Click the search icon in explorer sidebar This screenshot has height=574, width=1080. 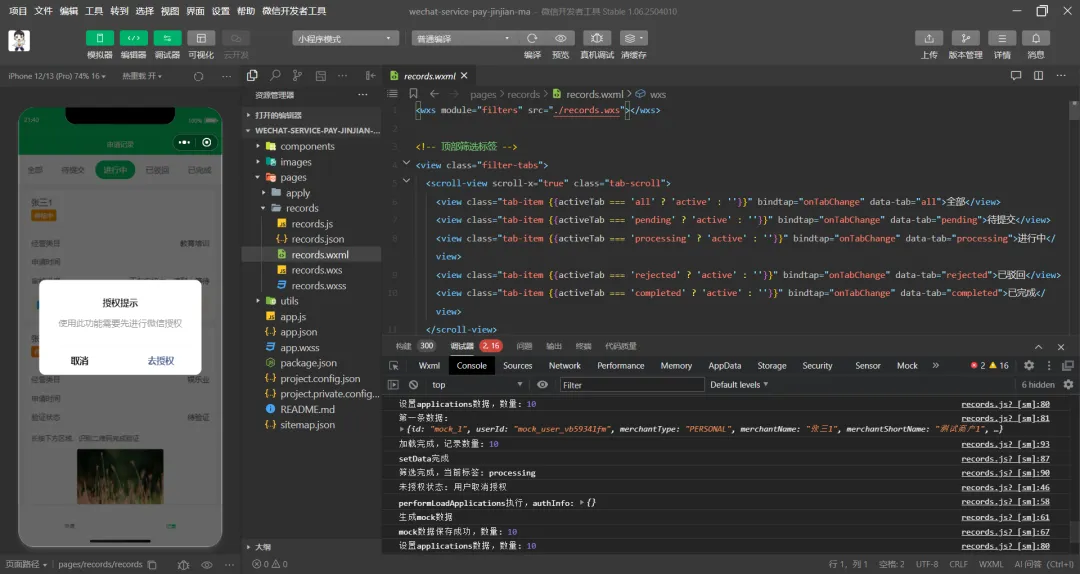tap(274, 76)
